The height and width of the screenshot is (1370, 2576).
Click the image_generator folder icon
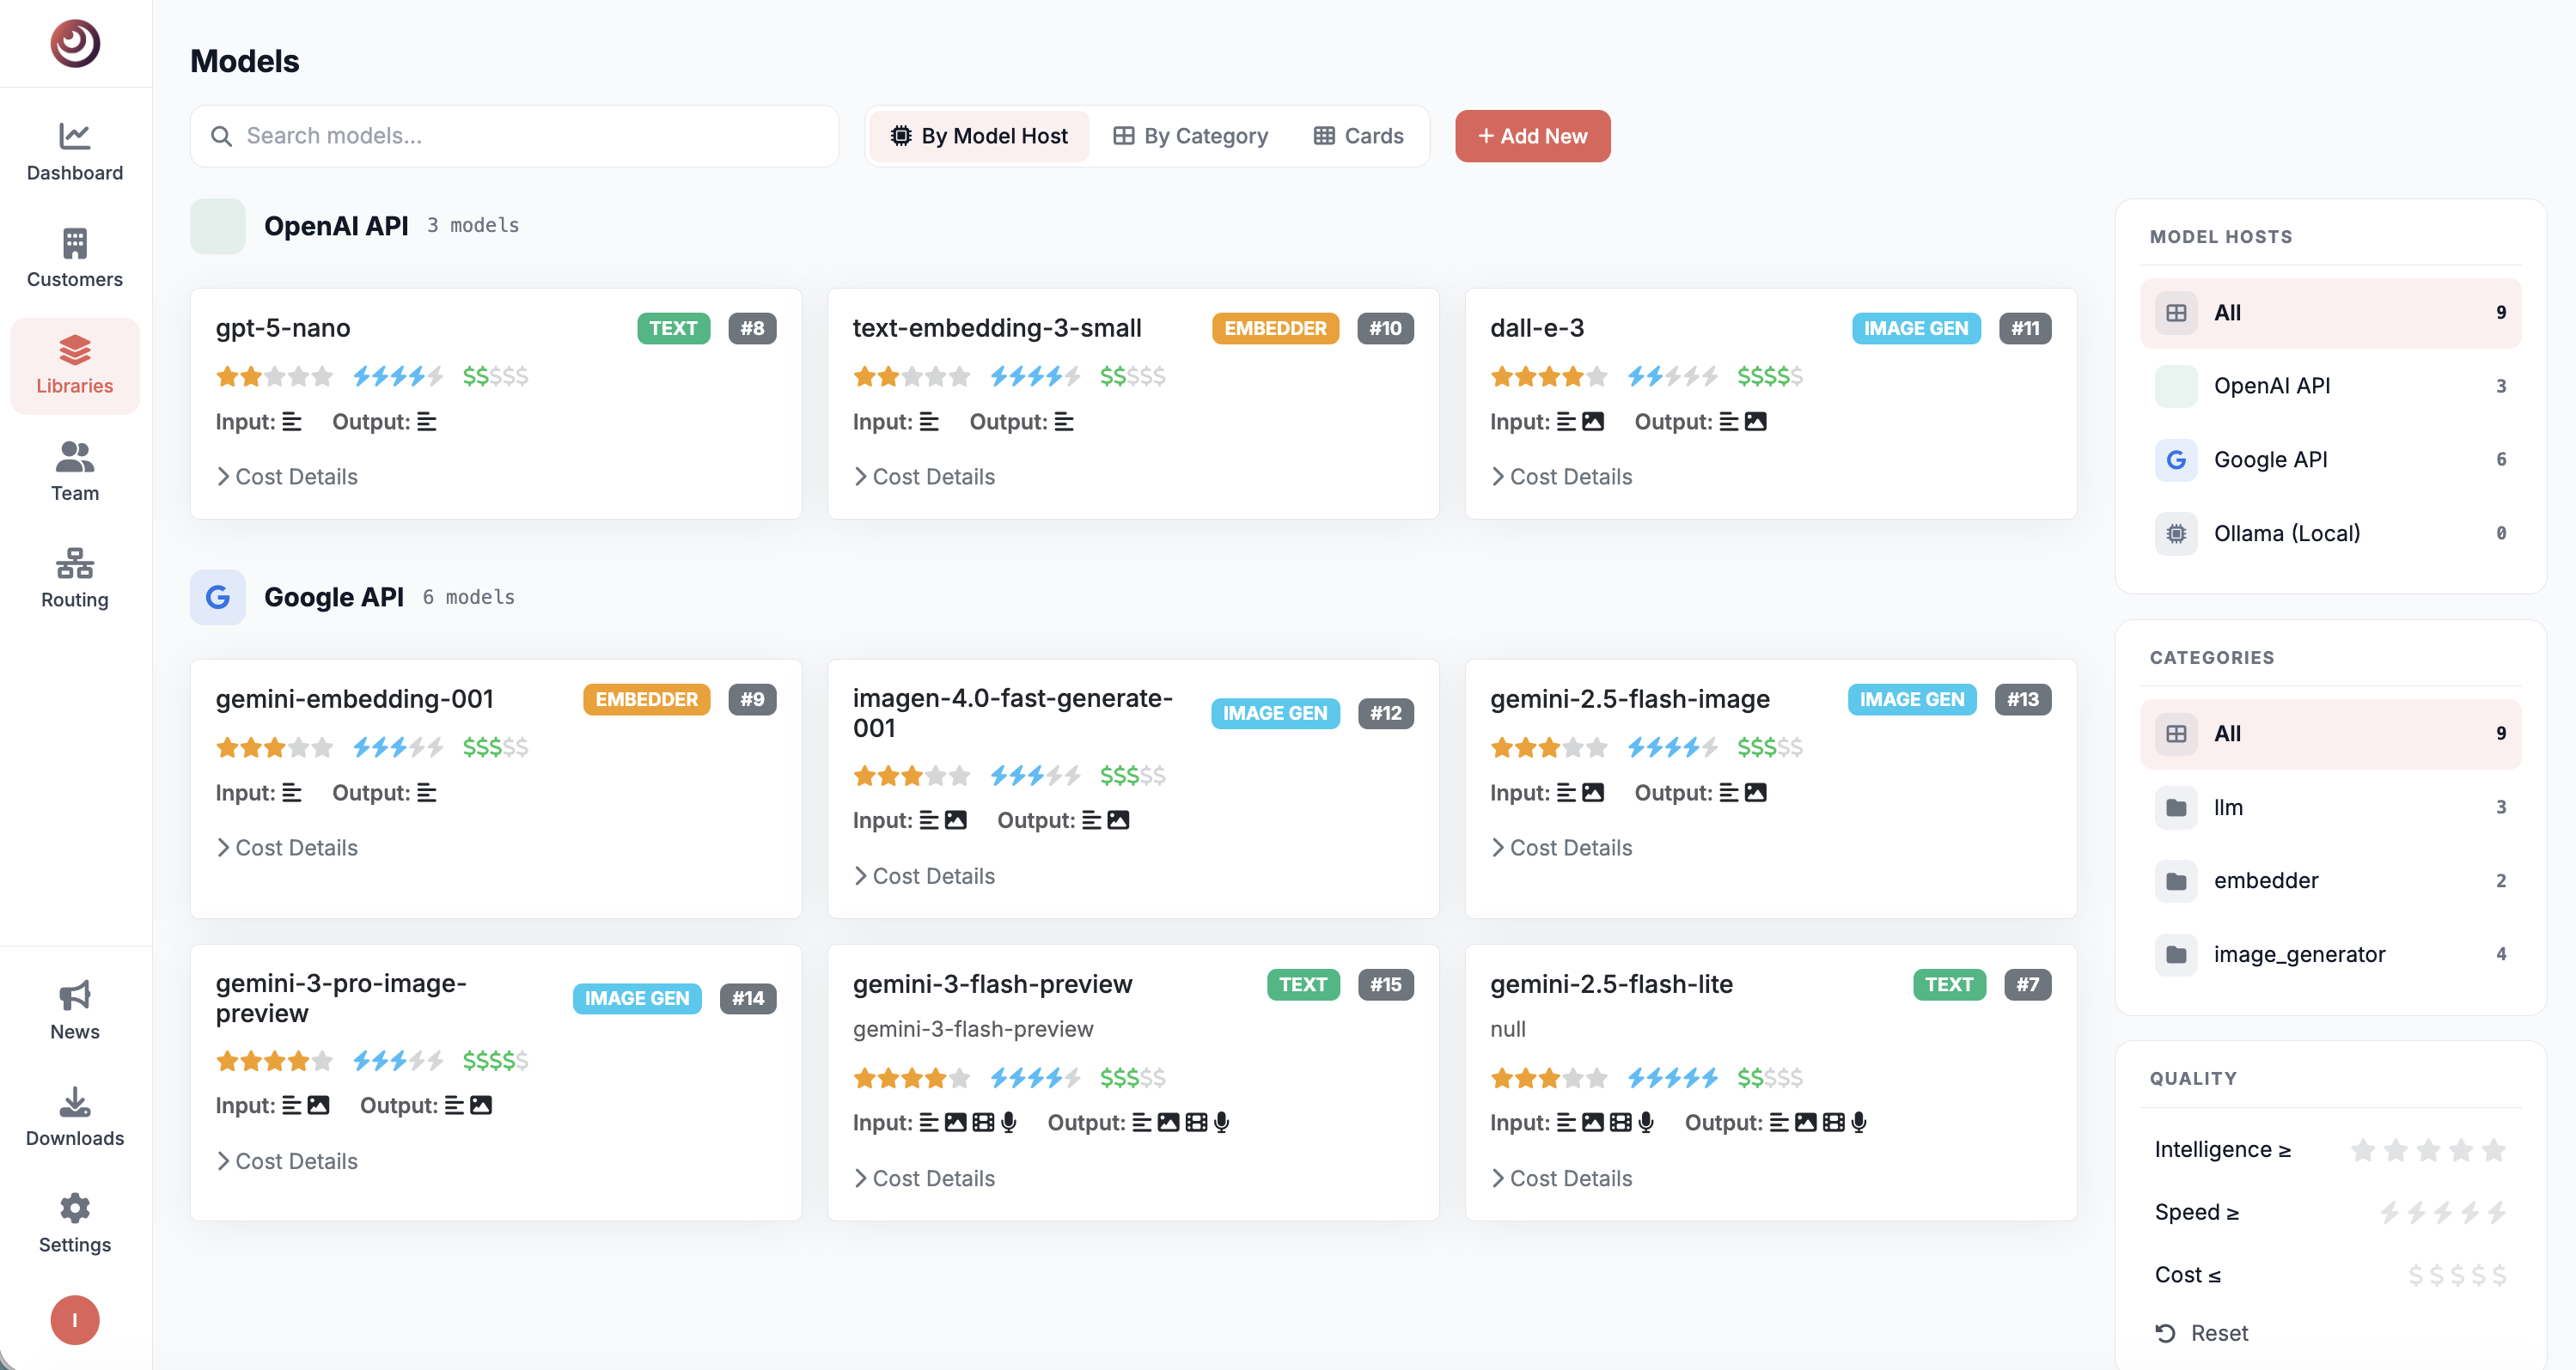2176,954
